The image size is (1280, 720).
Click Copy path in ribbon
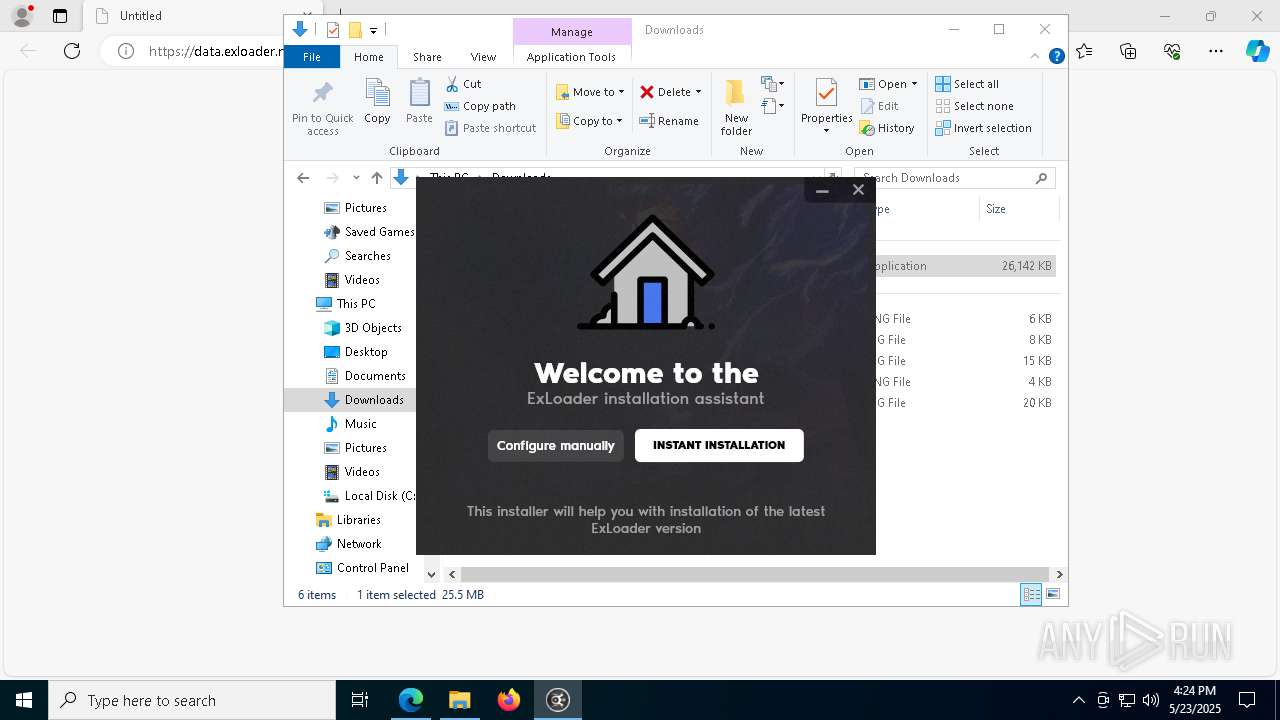pyautogui.click(x=480, y=106)
